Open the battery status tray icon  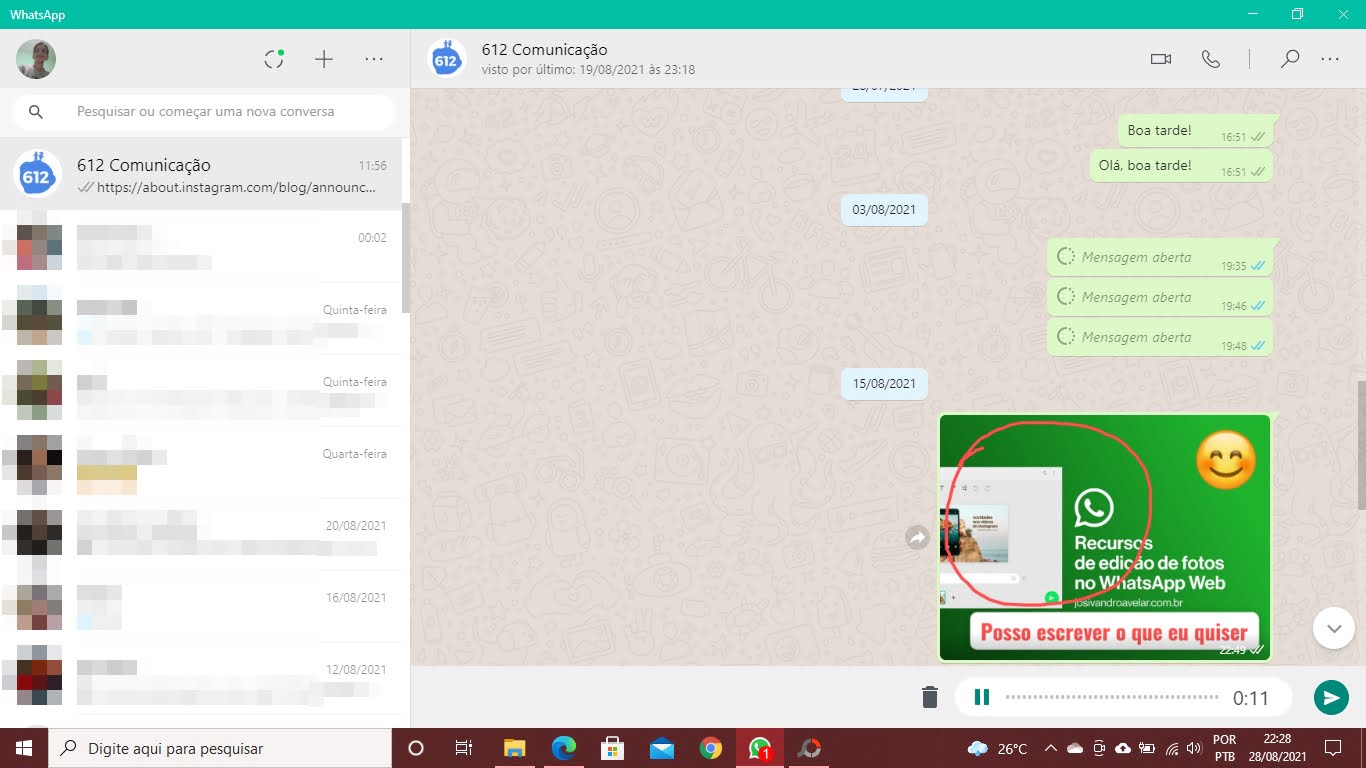coord(1147,748)
